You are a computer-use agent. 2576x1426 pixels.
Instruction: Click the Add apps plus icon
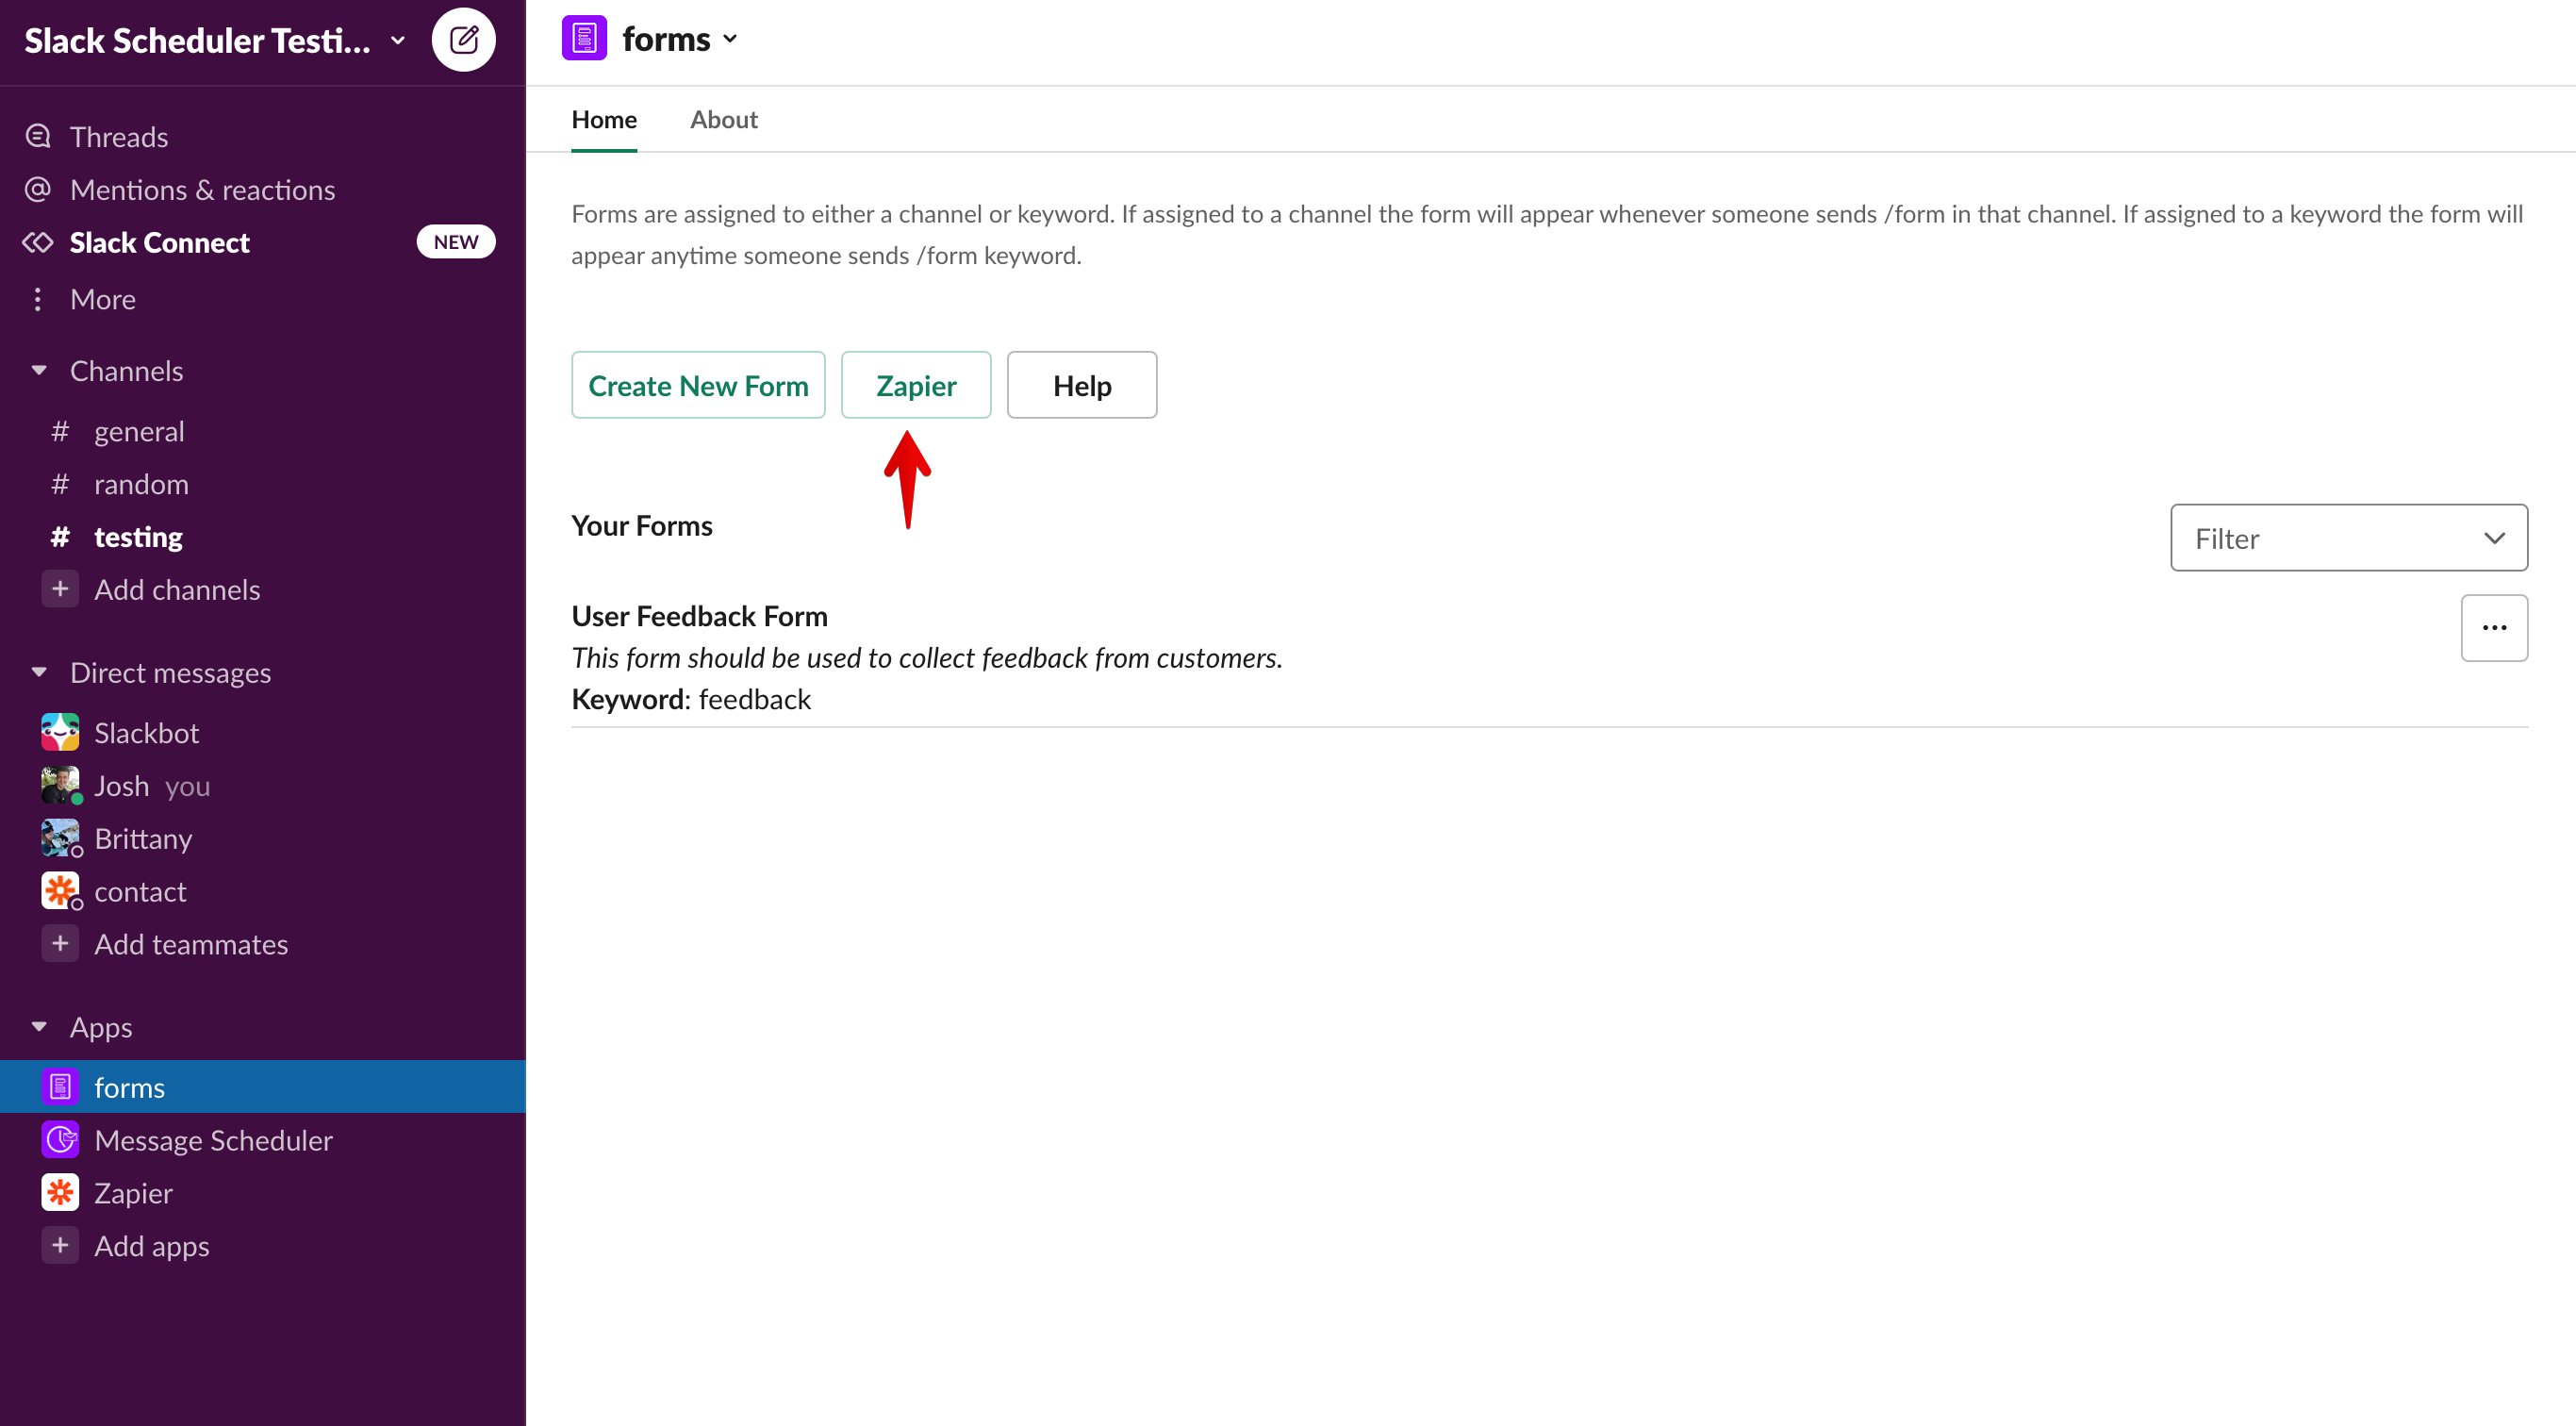coord(60,1244)
